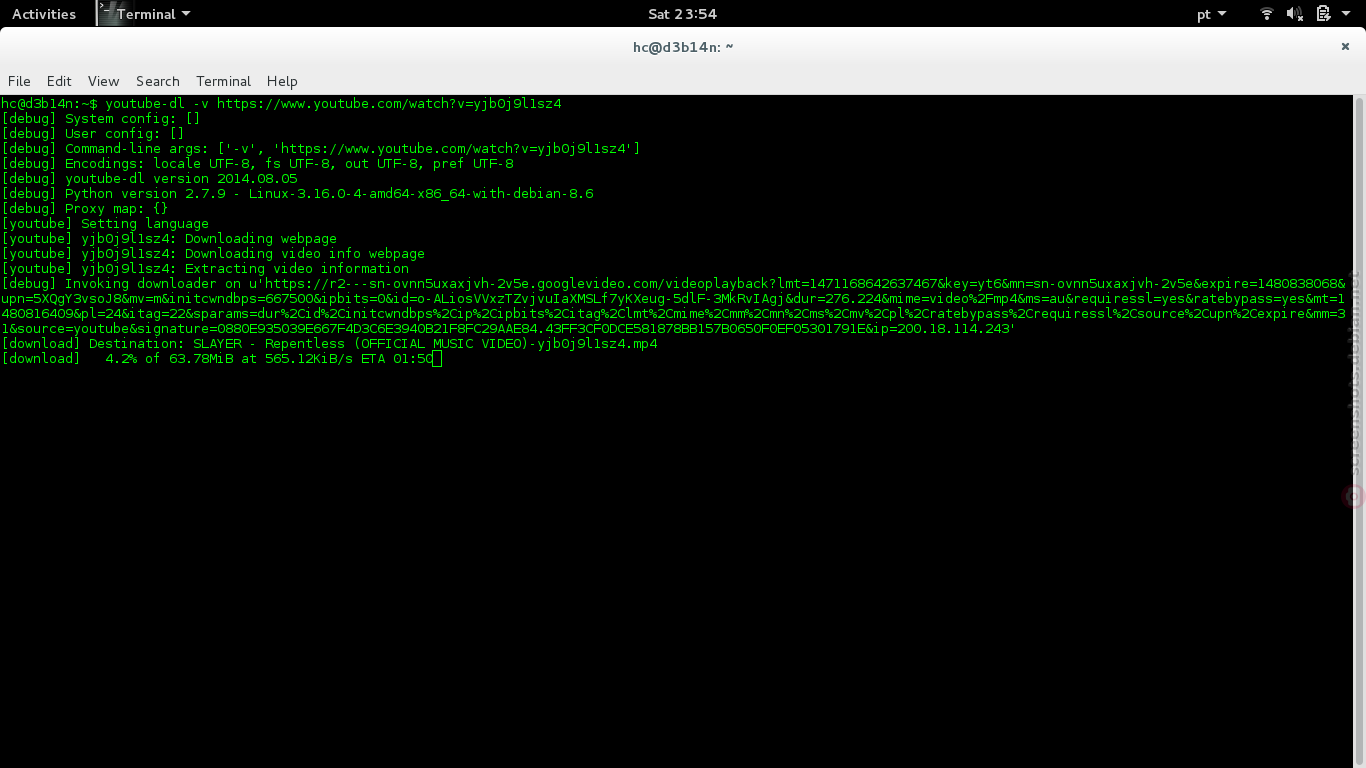Click the terminal cursor block after ETA
1366x768 pixels.
click(x=437, y=358)
